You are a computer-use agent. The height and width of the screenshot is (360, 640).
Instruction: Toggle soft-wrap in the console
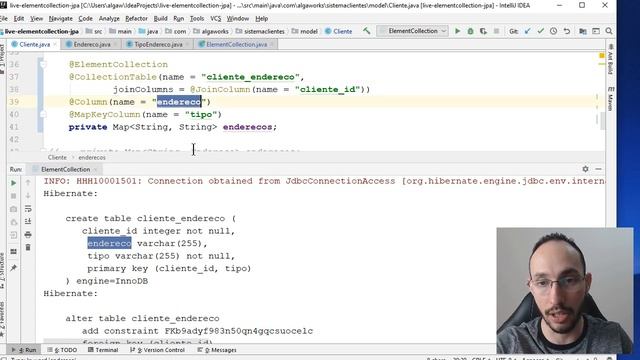[x=28, y=209]
